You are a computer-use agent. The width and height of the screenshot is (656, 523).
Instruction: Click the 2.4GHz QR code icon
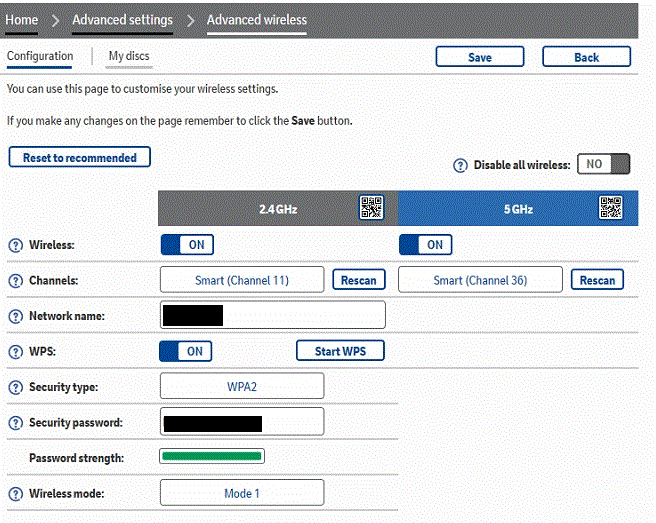(371, 208)
